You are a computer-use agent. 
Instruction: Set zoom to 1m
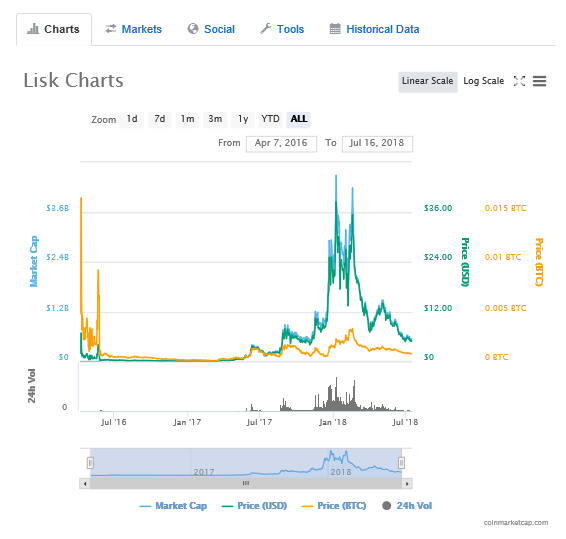tap(187, 119)
